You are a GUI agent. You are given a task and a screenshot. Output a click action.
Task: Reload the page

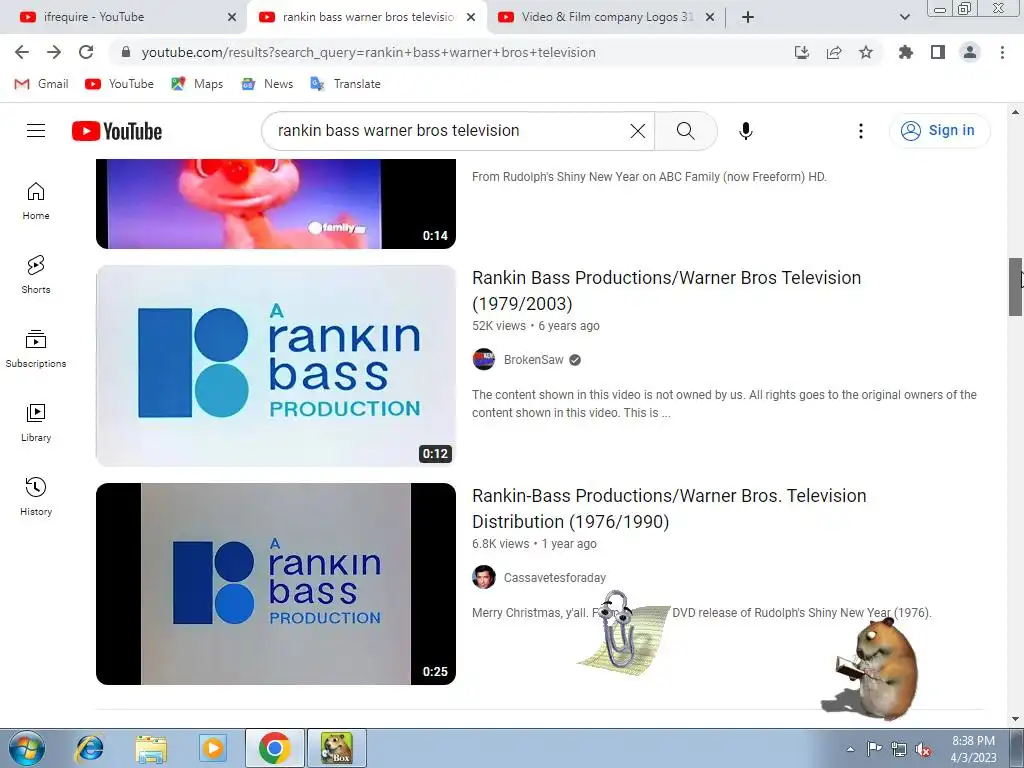86,52
